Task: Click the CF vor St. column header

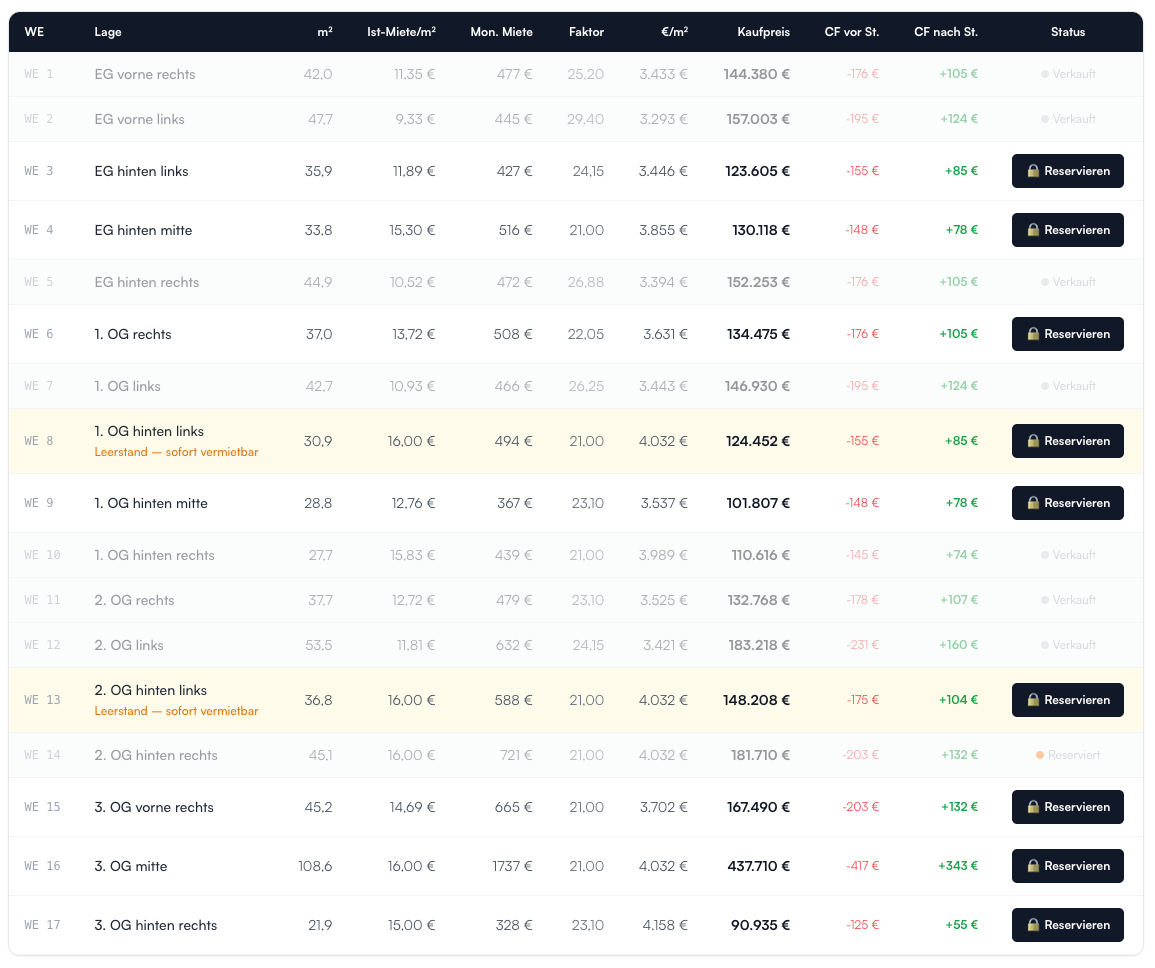Action: click(x=852, y=32)
